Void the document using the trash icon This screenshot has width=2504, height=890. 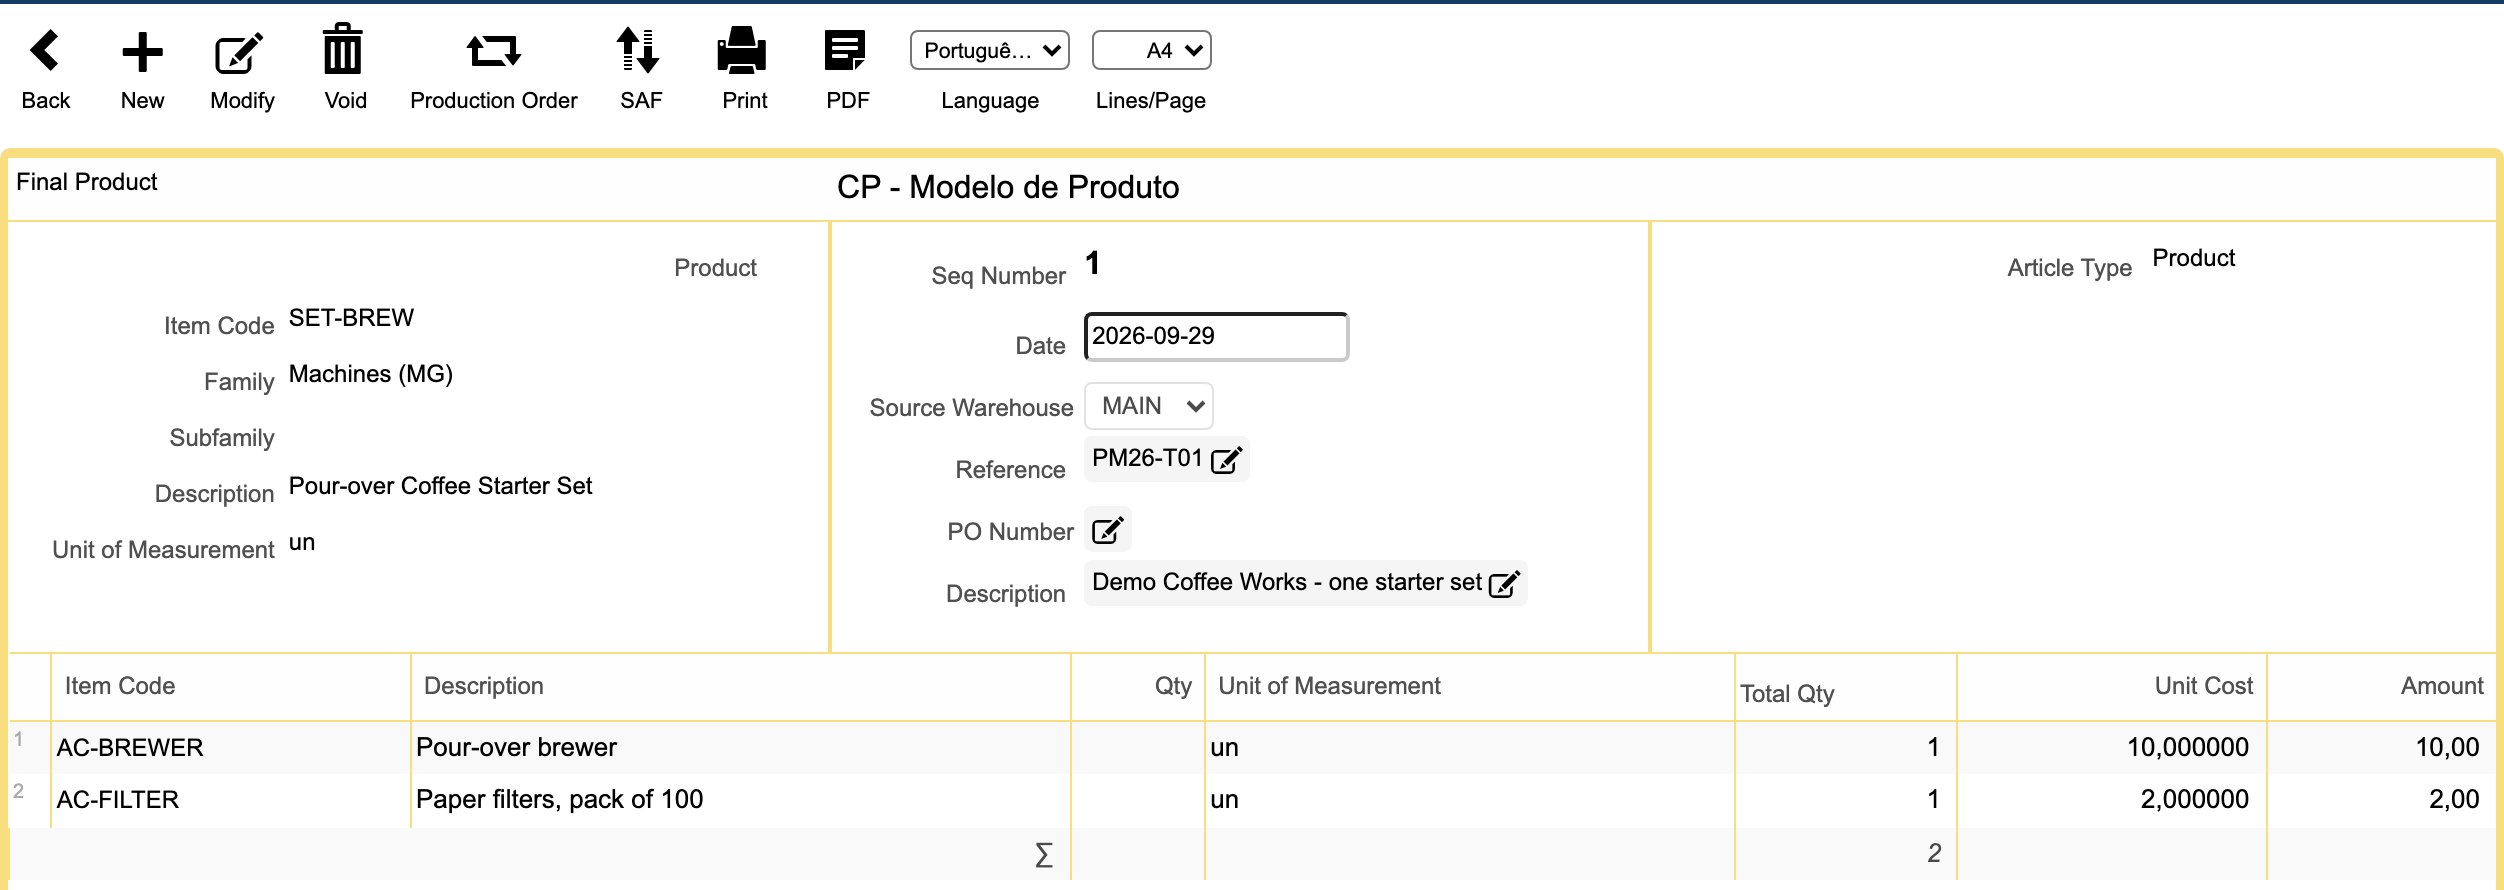(x=343, y=49)
